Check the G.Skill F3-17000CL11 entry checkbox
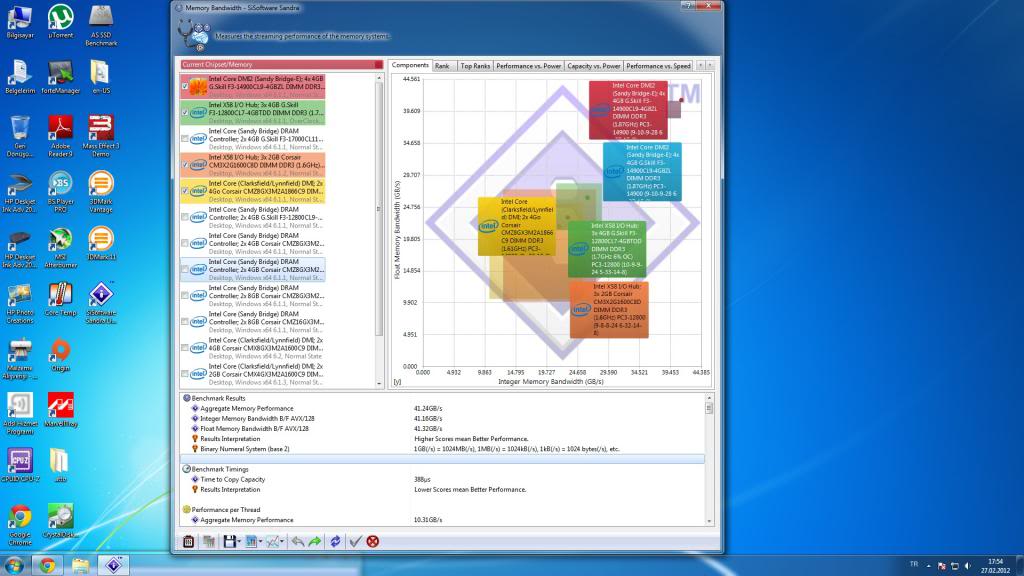 click(185, 138)
